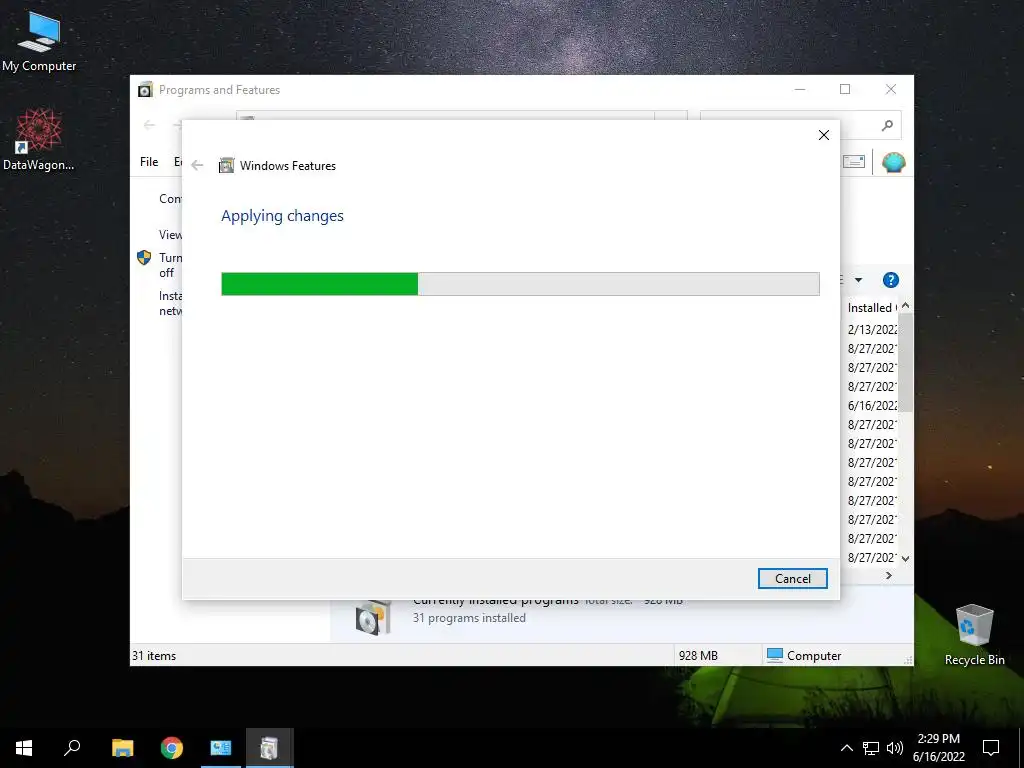This screenshot has height=768, width=1024.
Task: Open the notification center
Action: [x=991, y=748]
